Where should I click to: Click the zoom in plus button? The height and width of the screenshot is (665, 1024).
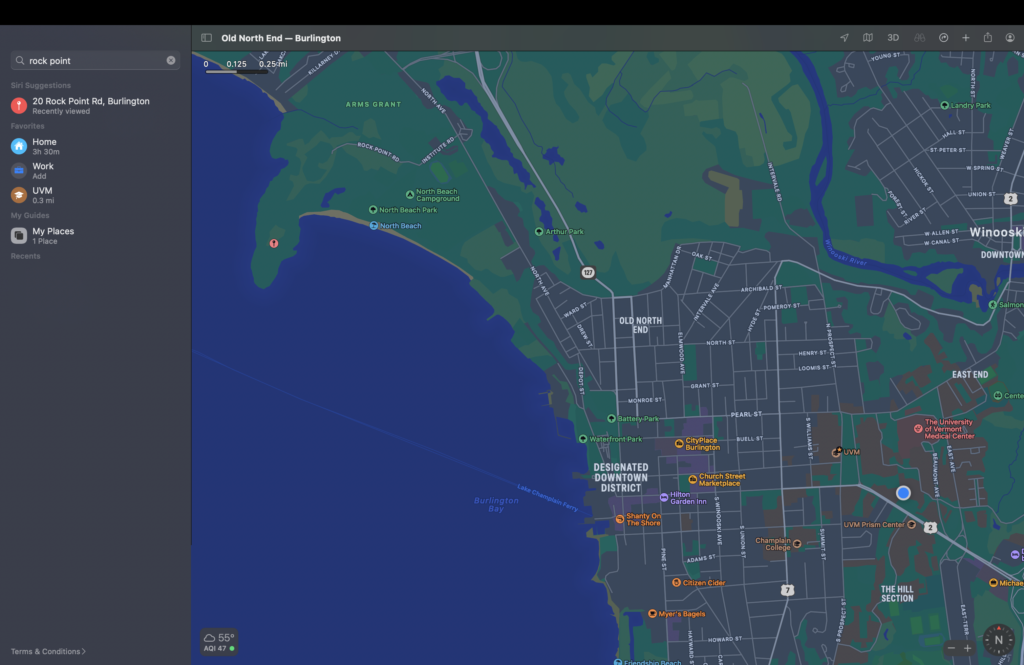coord(967,648)
